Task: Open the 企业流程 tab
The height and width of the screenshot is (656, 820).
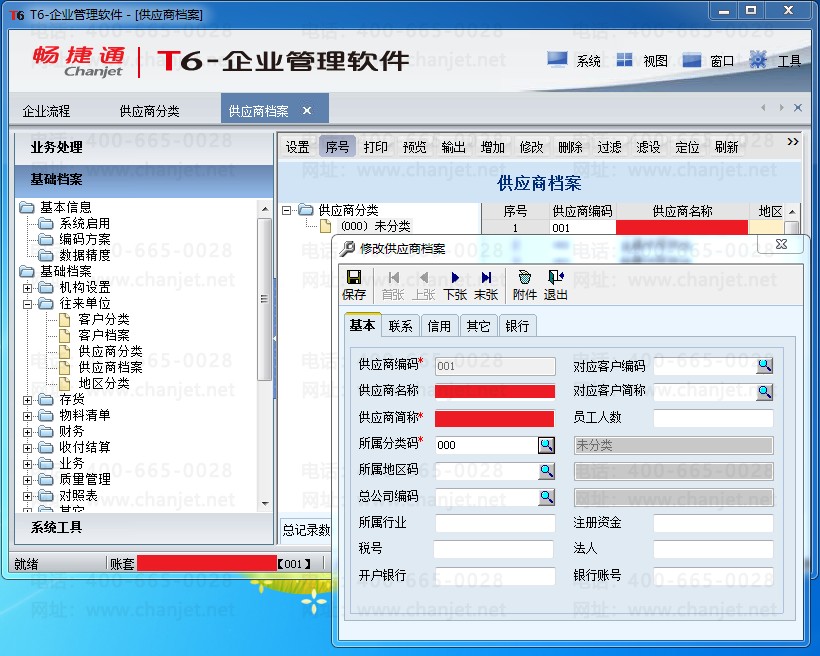Action: (46, 111)
